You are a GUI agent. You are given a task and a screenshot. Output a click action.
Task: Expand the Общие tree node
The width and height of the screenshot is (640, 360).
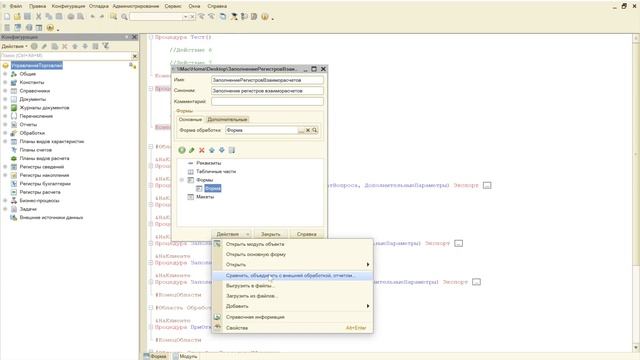(5, 74)
